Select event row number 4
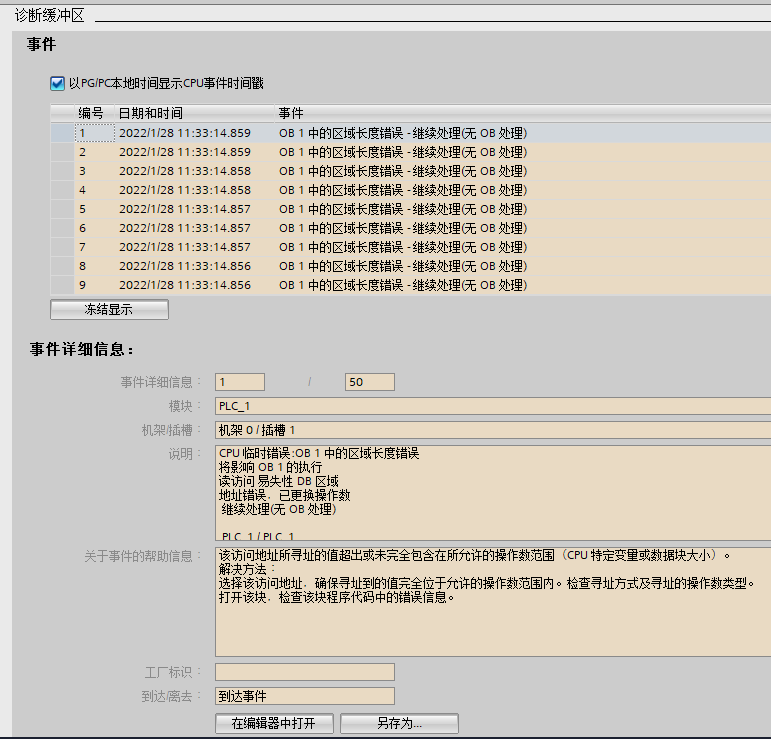Screen dimensions: 771x739 click(x=411, y=190)
